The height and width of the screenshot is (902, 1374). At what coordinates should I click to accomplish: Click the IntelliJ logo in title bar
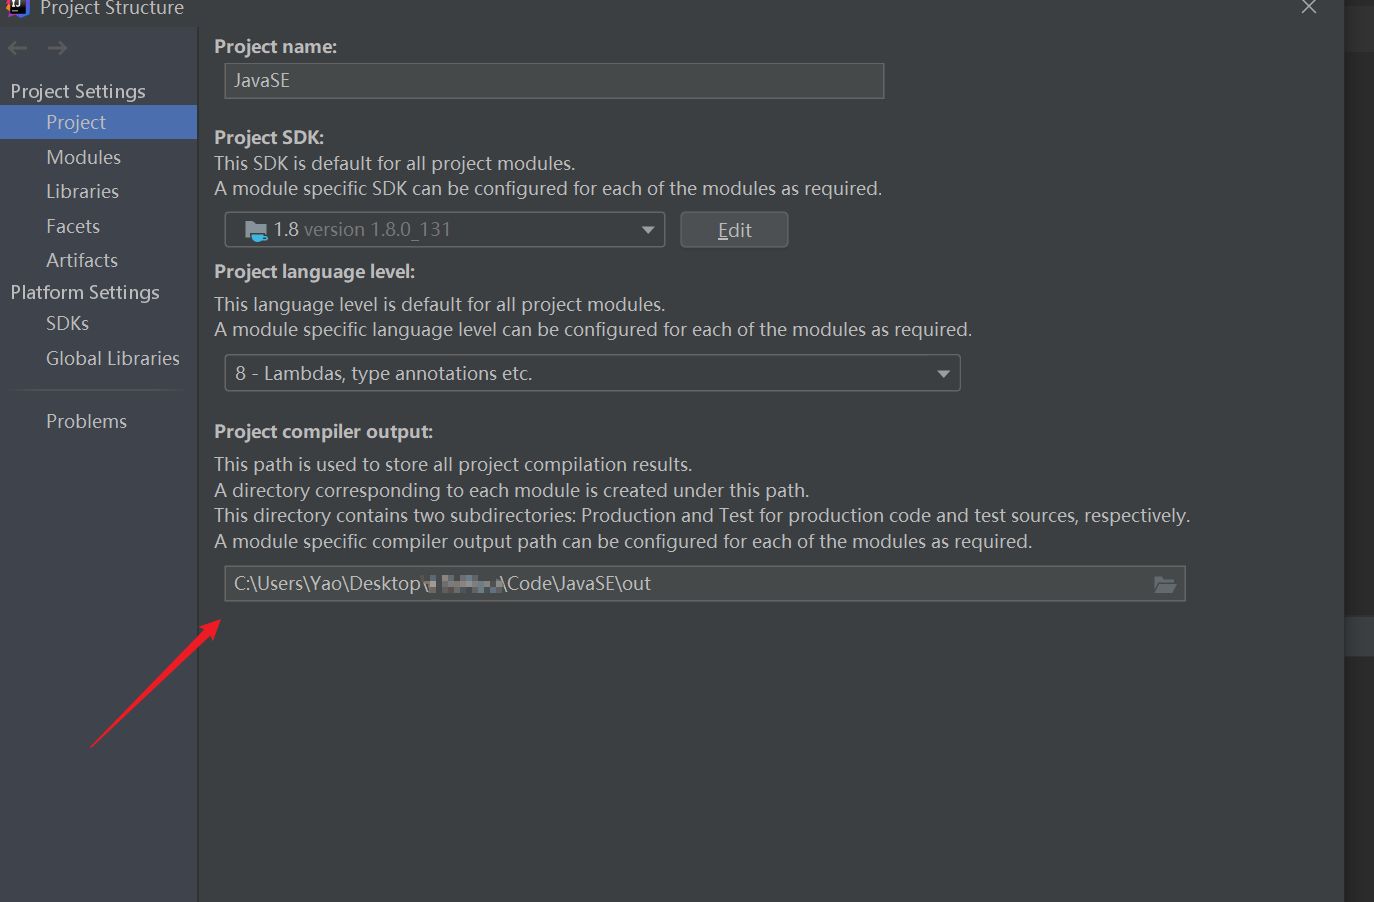[x=17, y=8]
